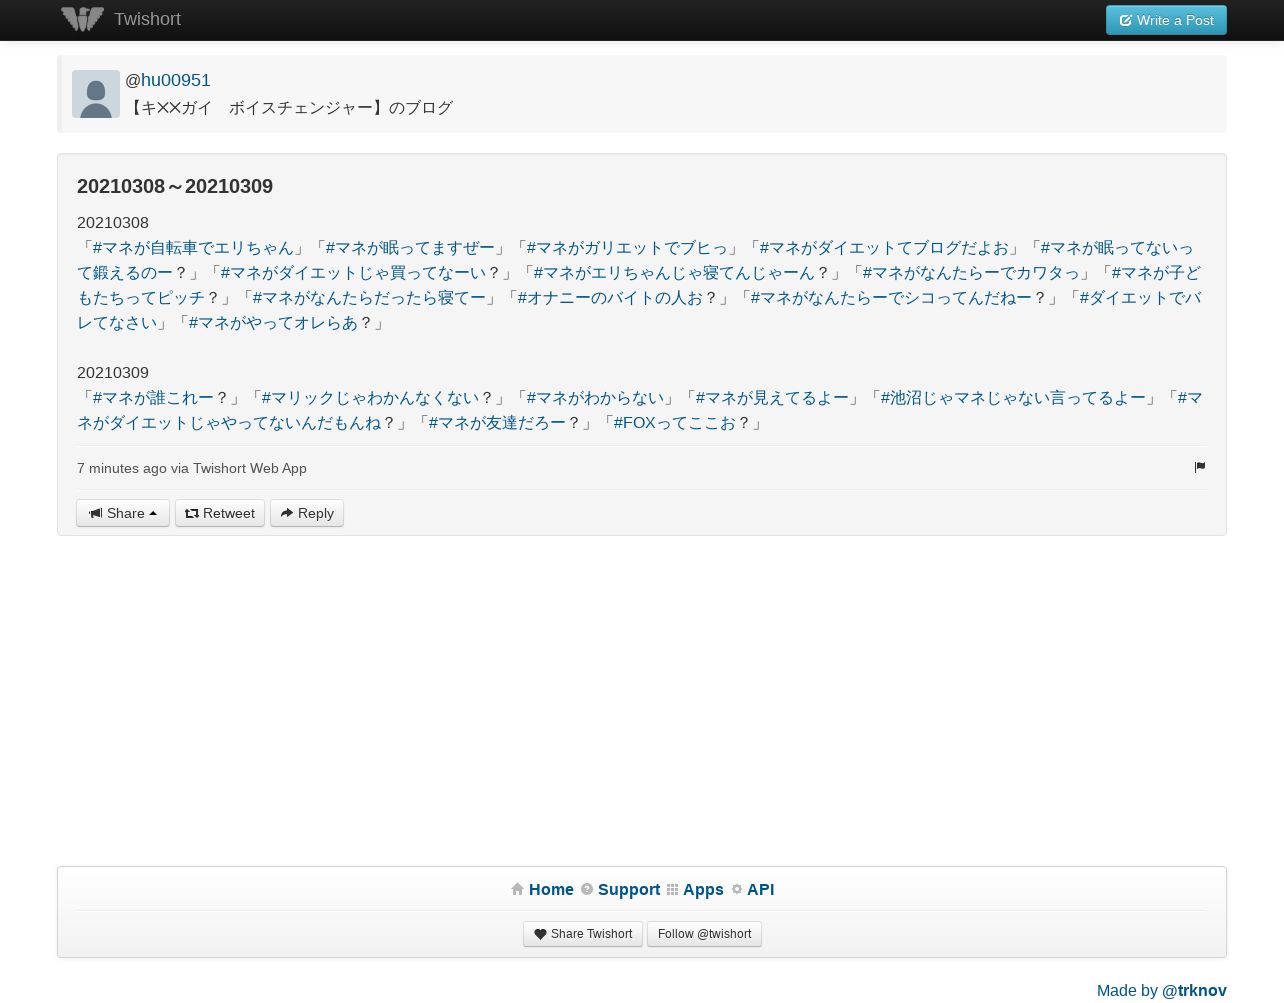Screen dimensions: 1284x1003
Task: Click the 7 minutes ago timestamp text
Action: pos(122,468)
